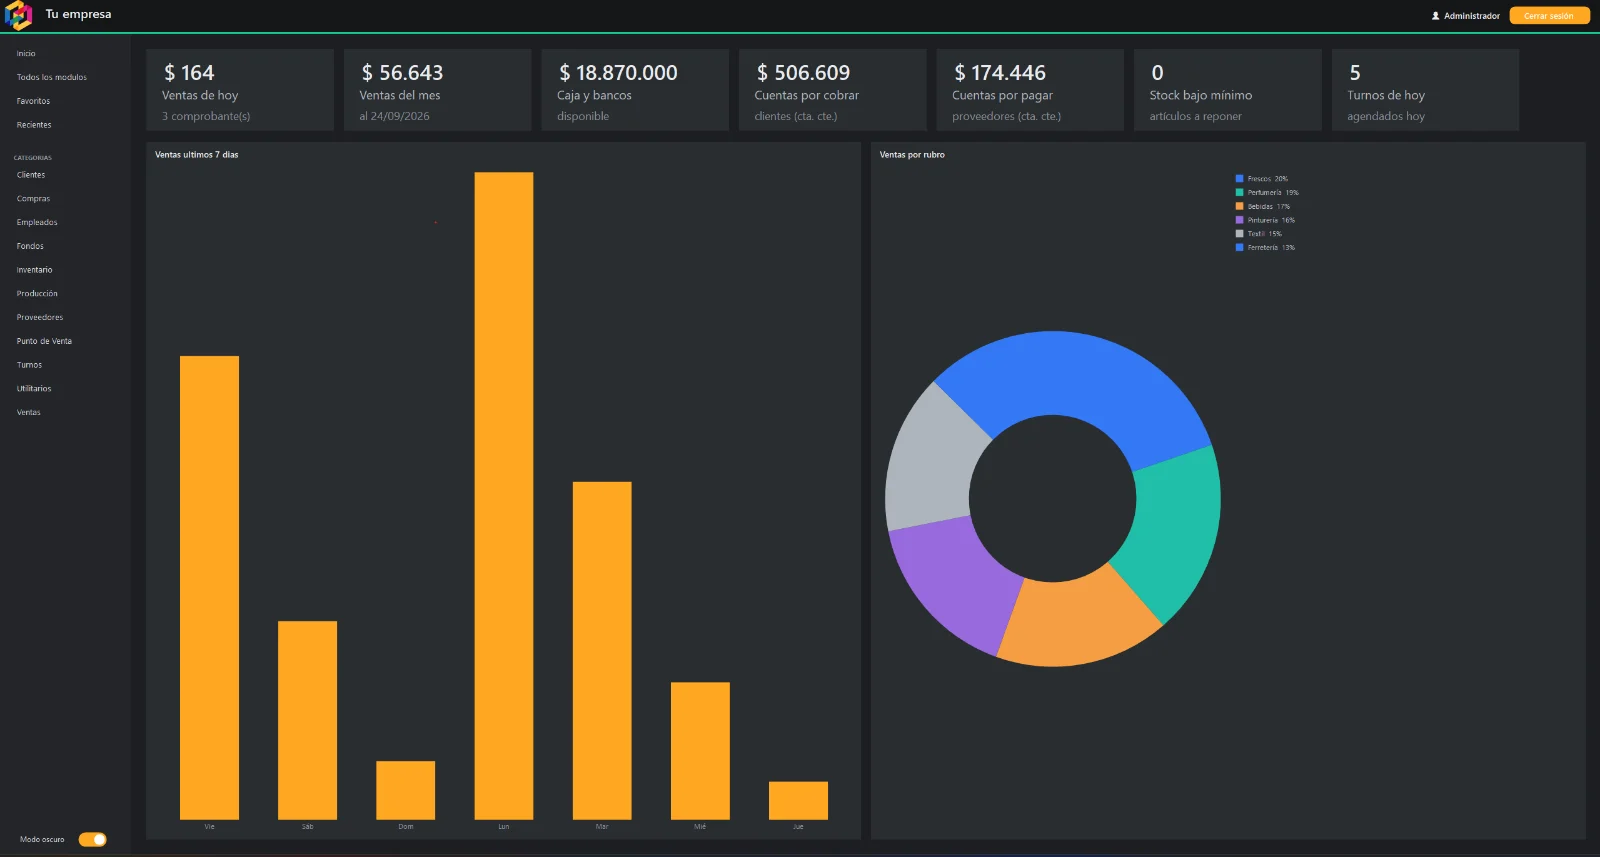Click the Tuesday (Mar) sales bar
The width and height of the screenshot is (1600, 857).
602,651
